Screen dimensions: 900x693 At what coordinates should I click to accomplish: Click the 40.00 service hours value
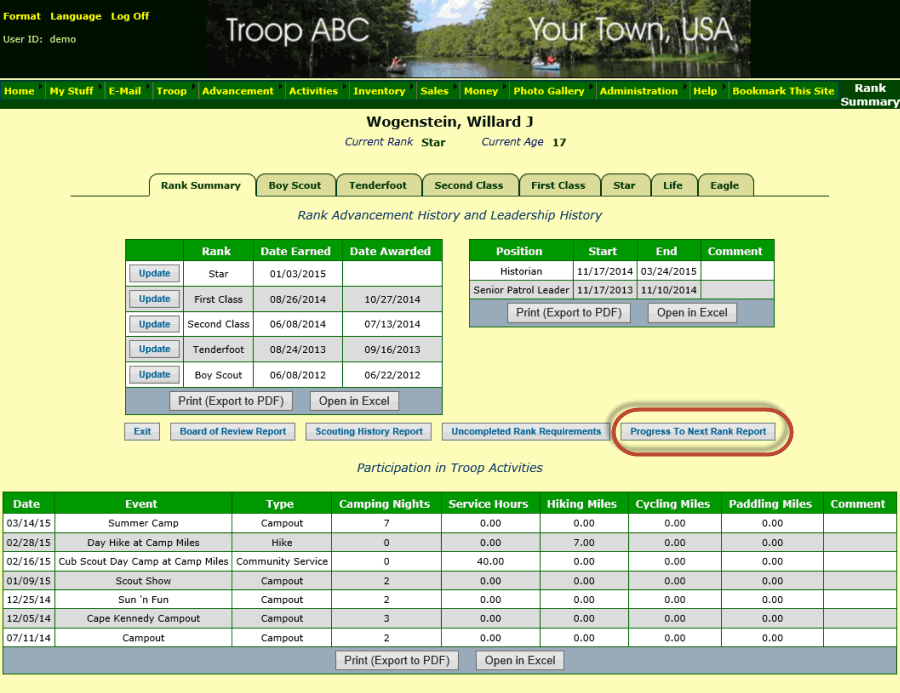pyautogui.click(x=490, y=562)
